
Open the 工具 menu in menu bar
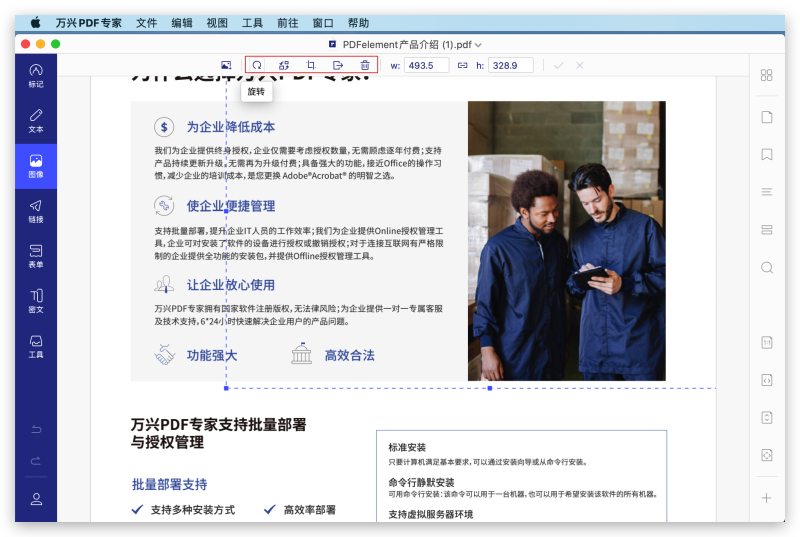click(x=253, y=22)
